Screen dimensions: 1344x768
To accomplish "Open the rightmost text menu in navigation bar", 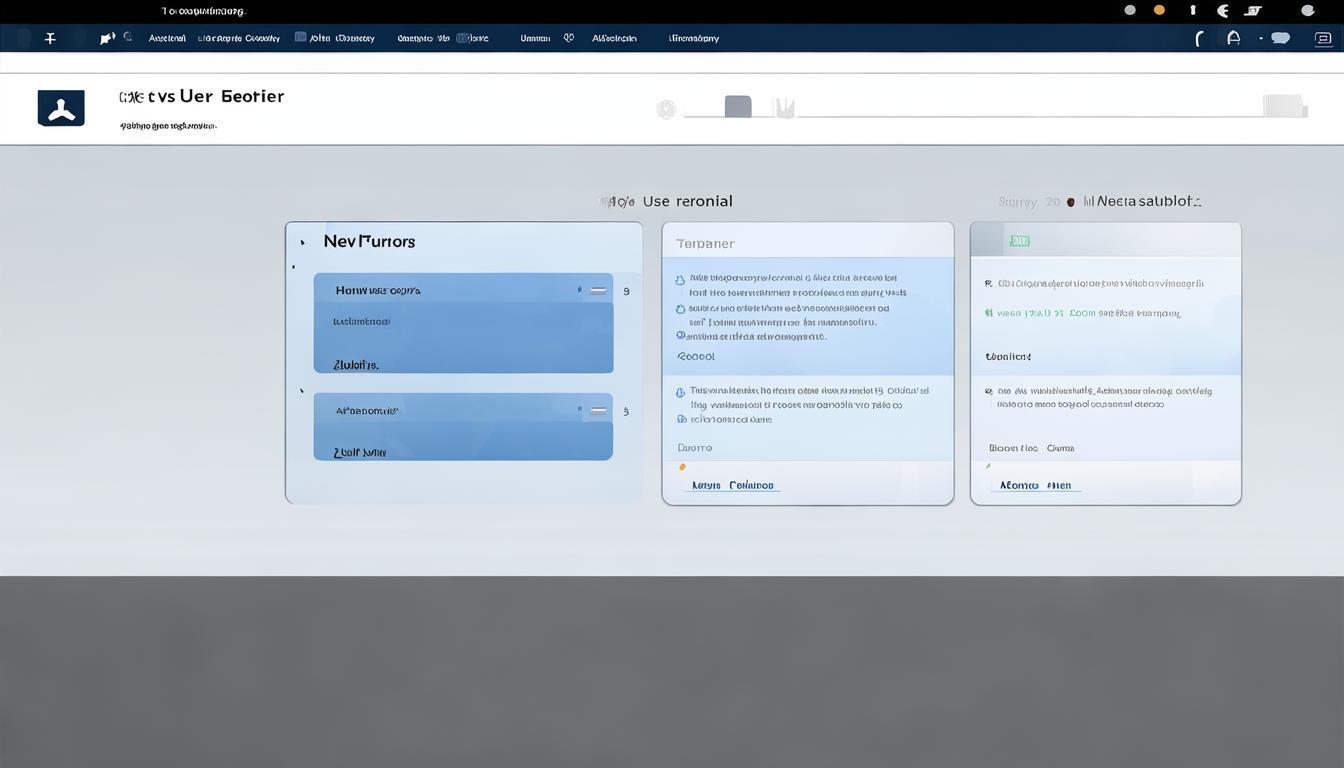I will (x=693, y=38).
